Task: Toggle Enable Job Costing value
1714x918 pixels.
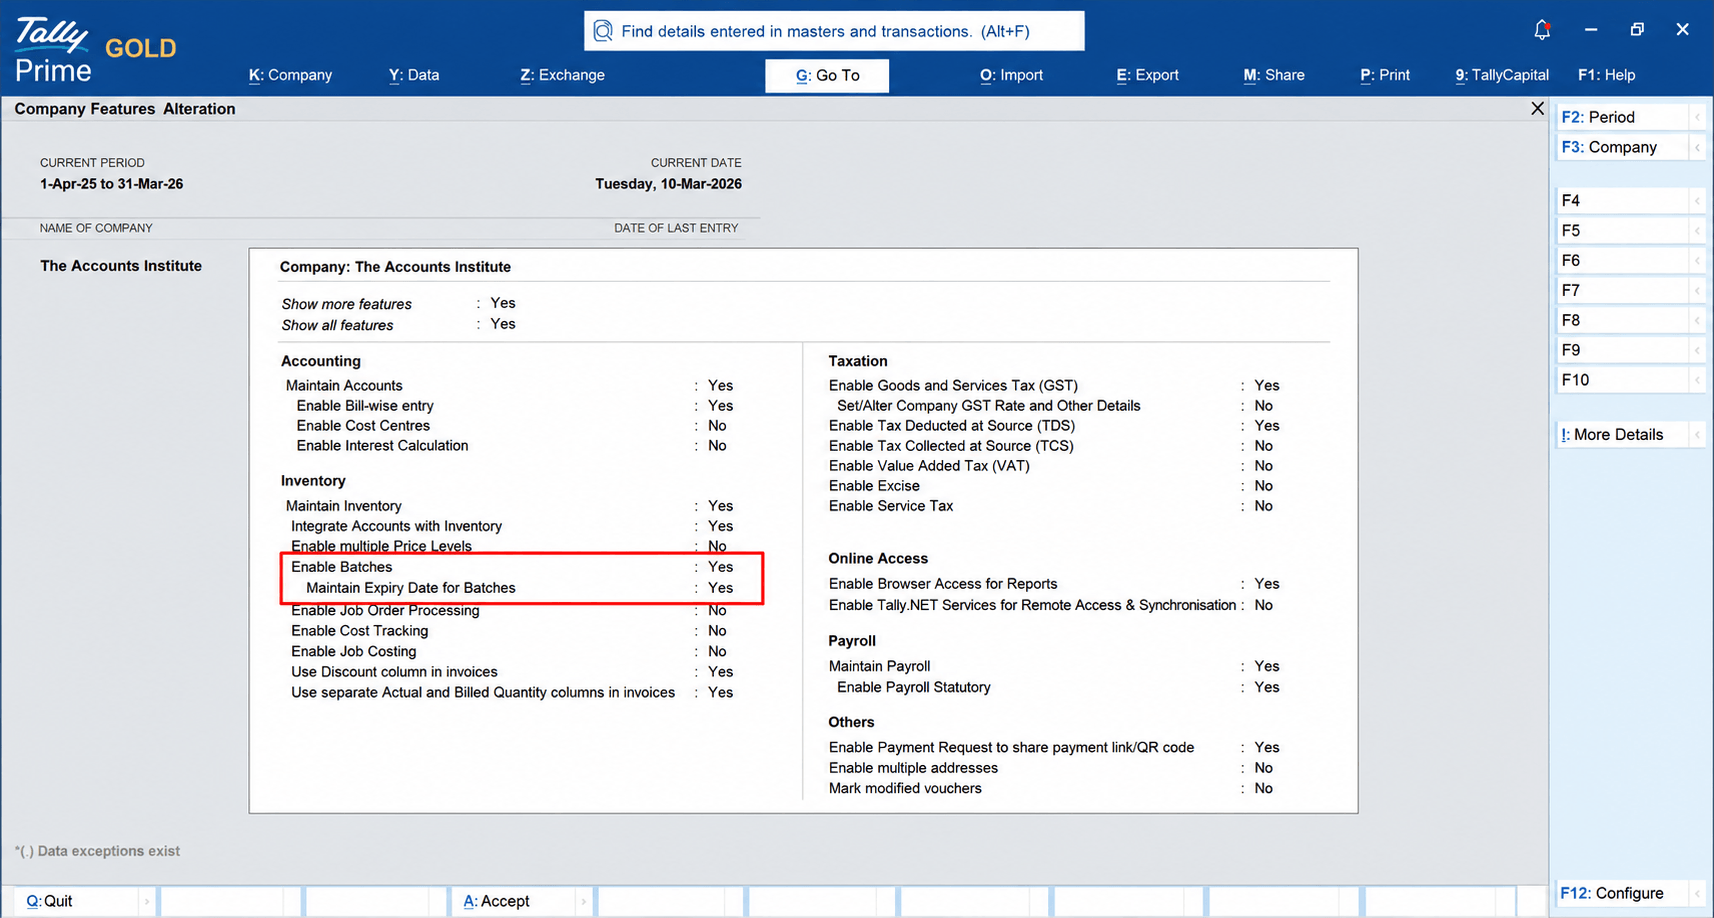Action: 717,651
